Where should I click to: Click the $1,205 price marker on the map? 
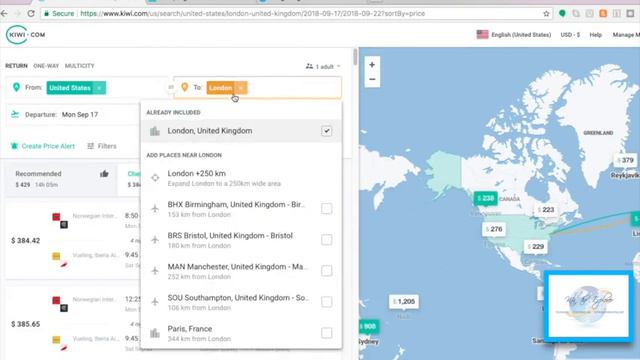(404, 301)
